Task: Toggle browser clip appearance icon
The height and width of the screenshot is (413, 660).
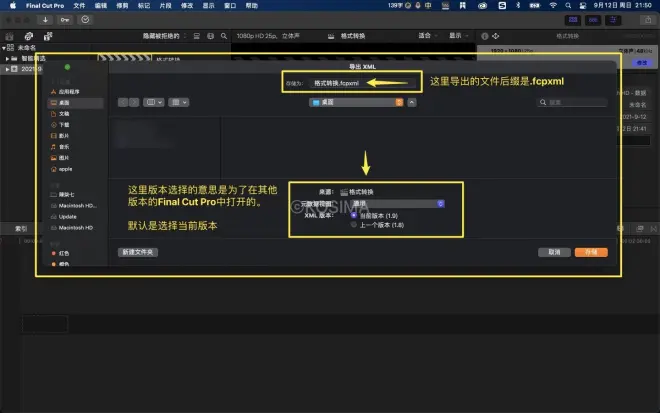Action: (197, 36)
